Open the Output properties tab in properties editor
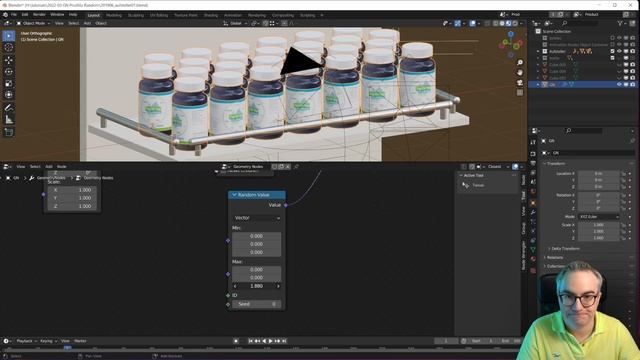The height and width of the screenshot is (360, 640). tap(533, 163)
